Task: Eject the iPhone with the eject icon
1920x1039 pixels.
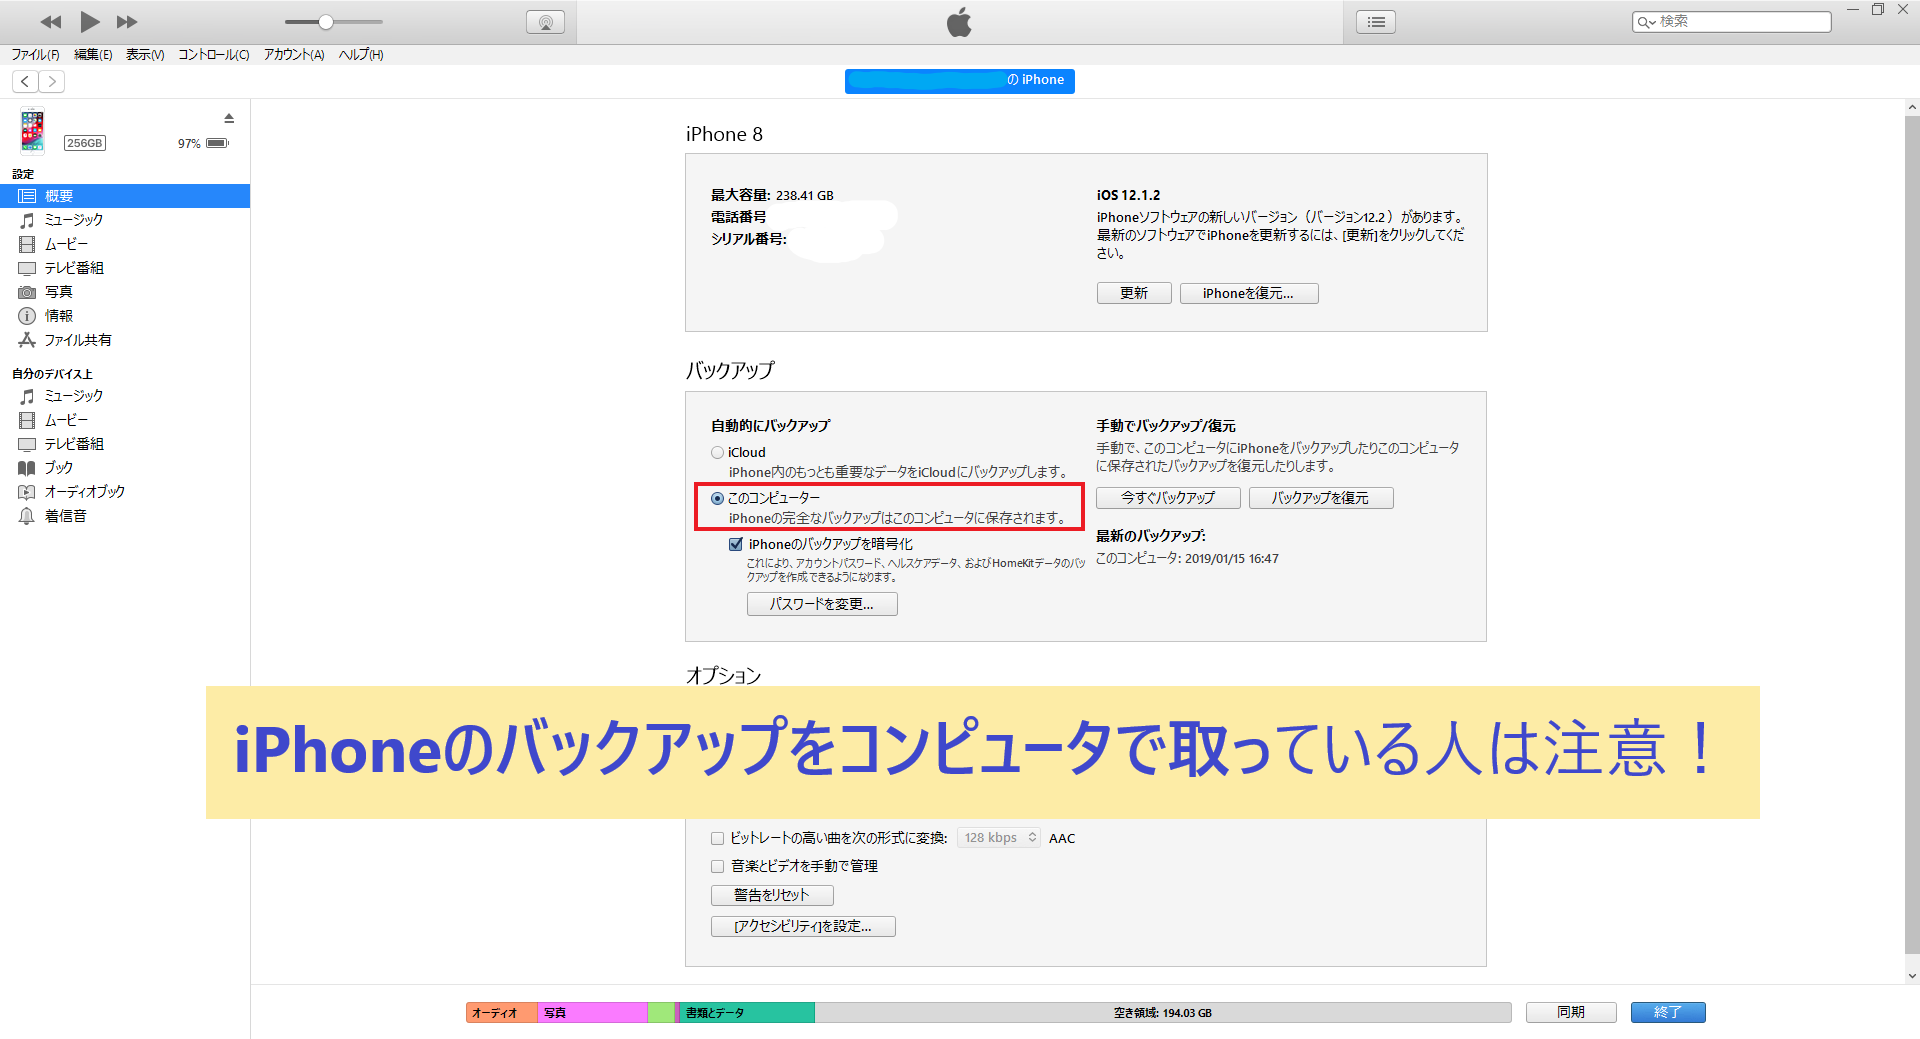Action: click(x=229, y=118)
